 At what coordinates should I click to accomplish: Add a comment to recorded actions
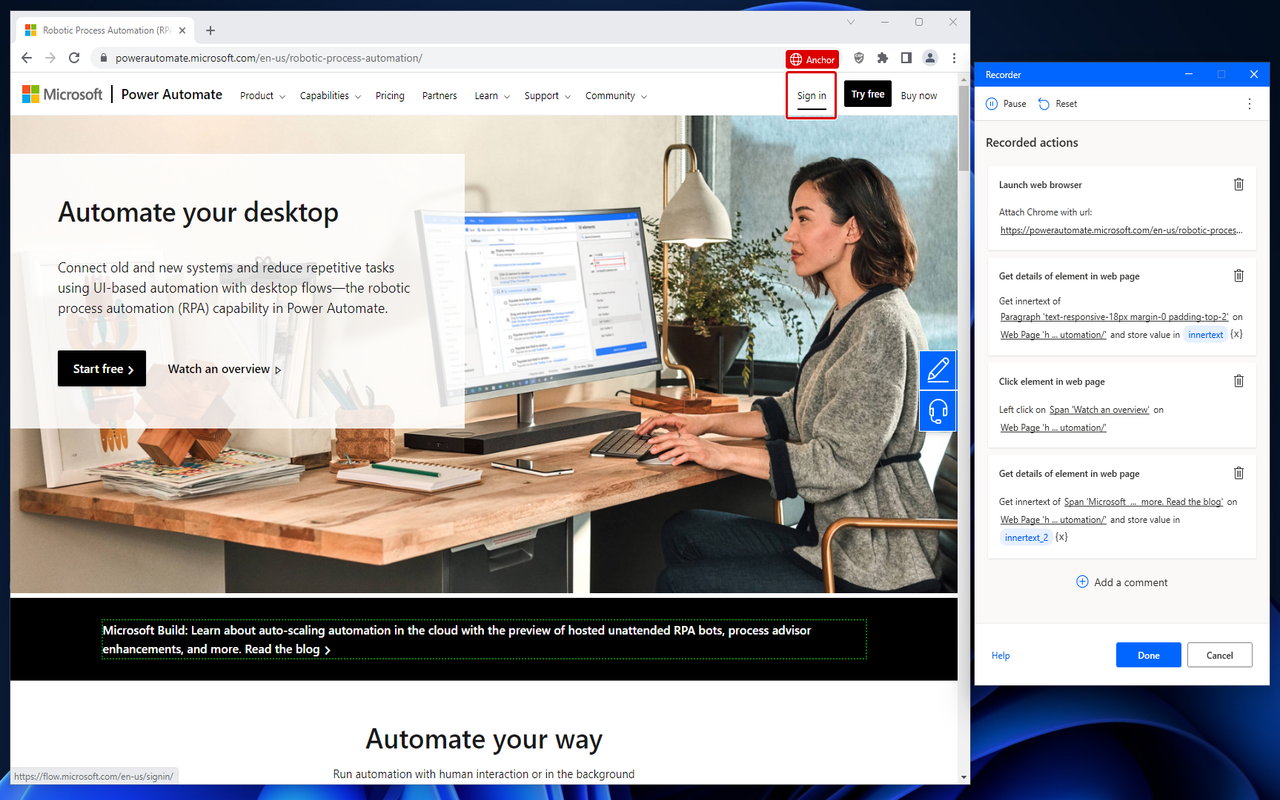coord(1121,581)
